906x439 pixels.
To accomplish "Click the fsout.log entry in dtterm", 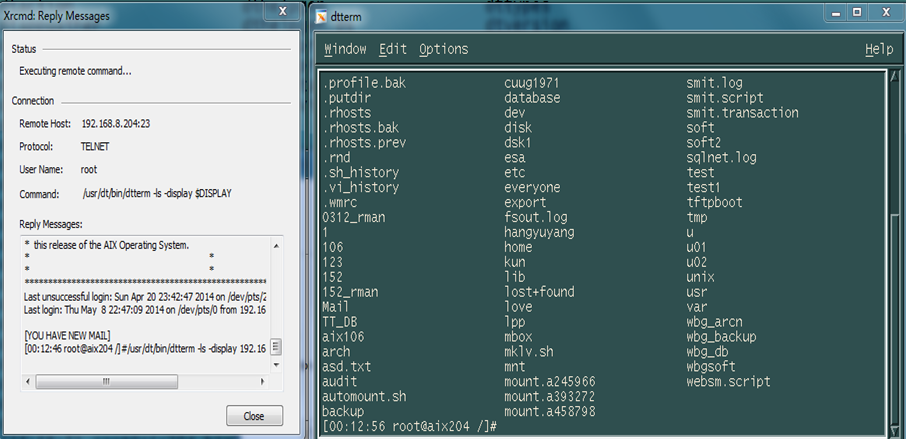I will pos(536,218).
